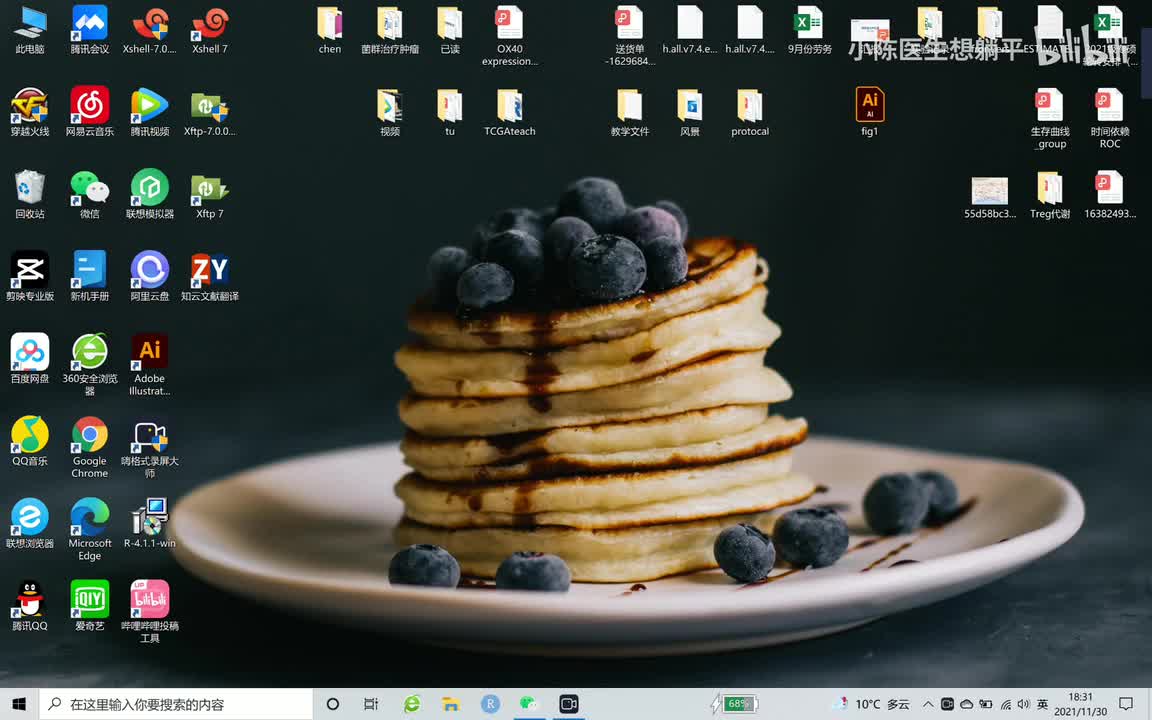The width and height of the screenshot is (1152, 720).
Task: Open the screen recorder taskbar icon
Action: click(568, 704)
